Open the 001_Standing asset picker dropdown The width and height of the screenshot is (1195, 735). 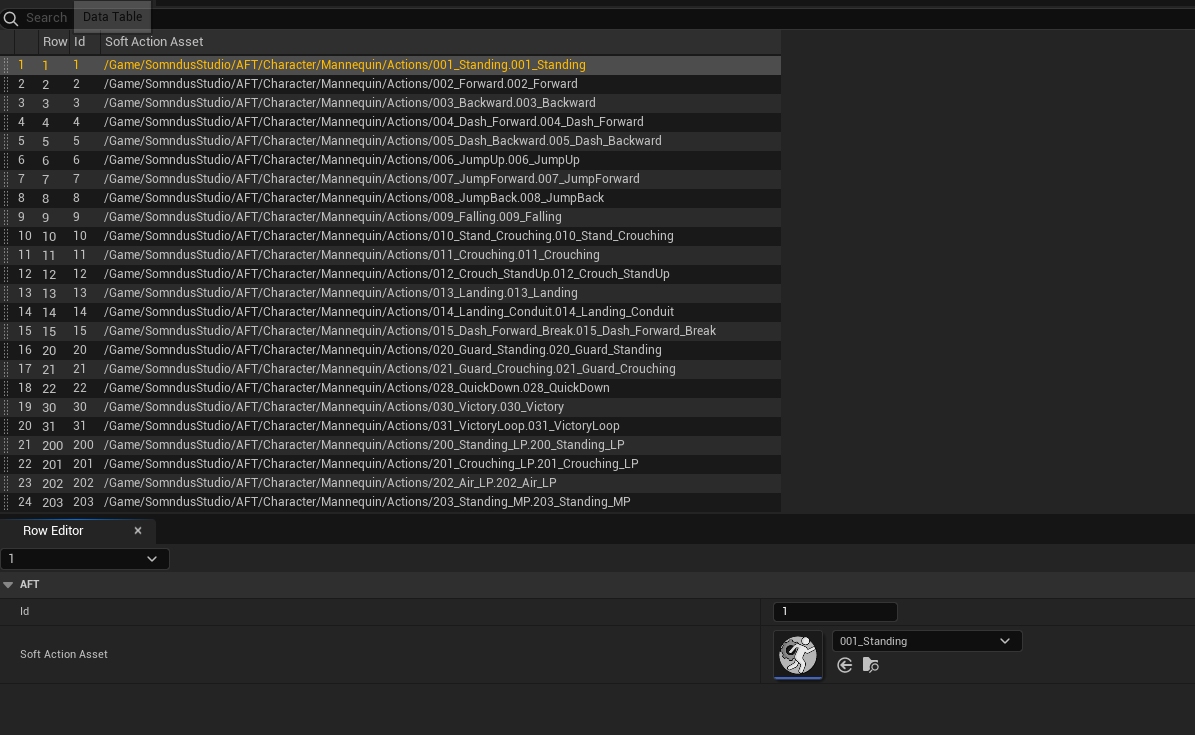click(926, 641)
